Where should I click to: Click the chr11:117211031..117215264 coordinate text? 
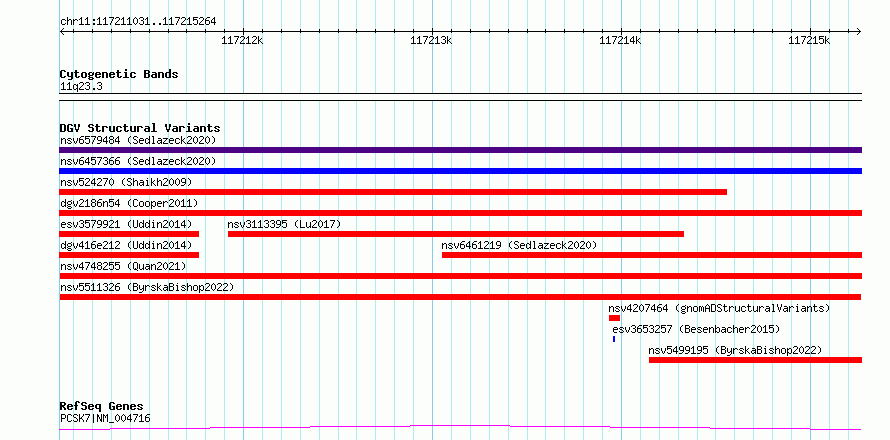click(x=138, y=22)
